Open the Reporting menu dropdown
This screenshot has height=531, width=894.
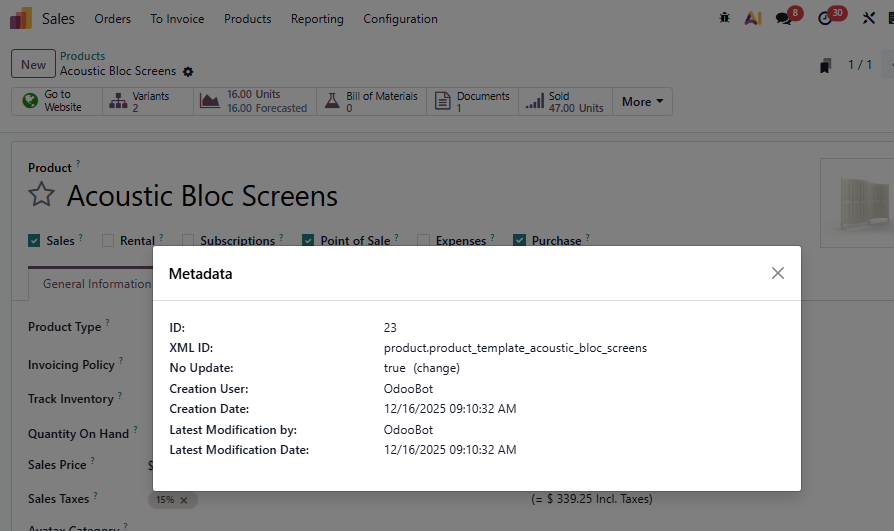317,19
